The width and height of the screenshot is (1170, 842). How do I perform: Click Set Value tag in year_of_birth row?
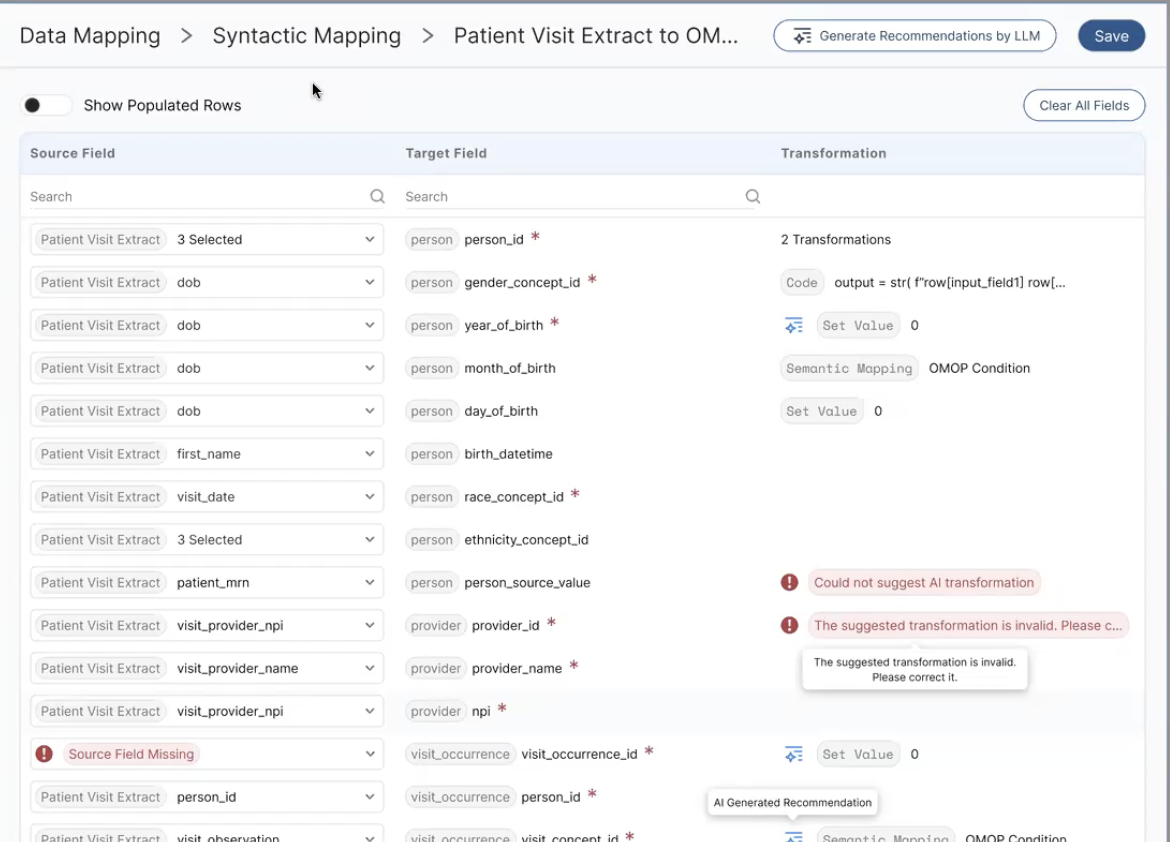tap(857, 325)
